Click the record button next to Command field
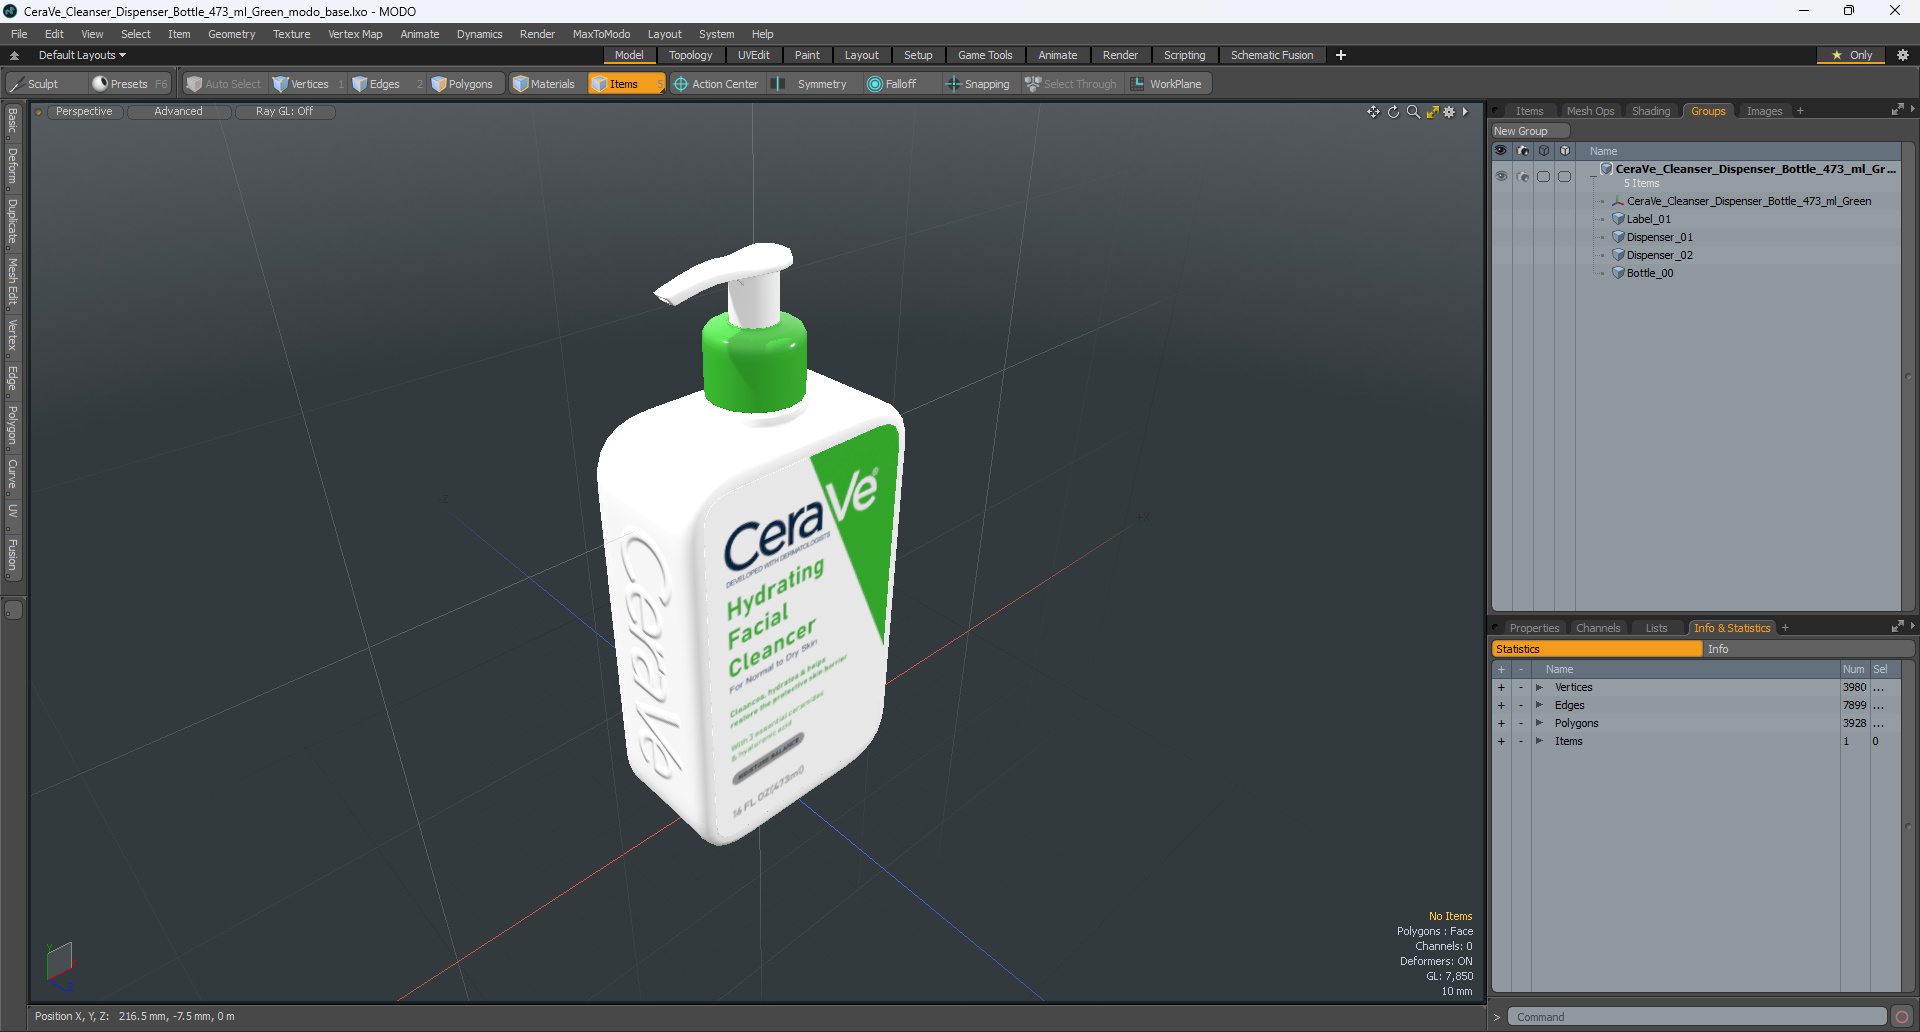The height and width of the screenshot is (1032, 1920). (1902, 1017)
